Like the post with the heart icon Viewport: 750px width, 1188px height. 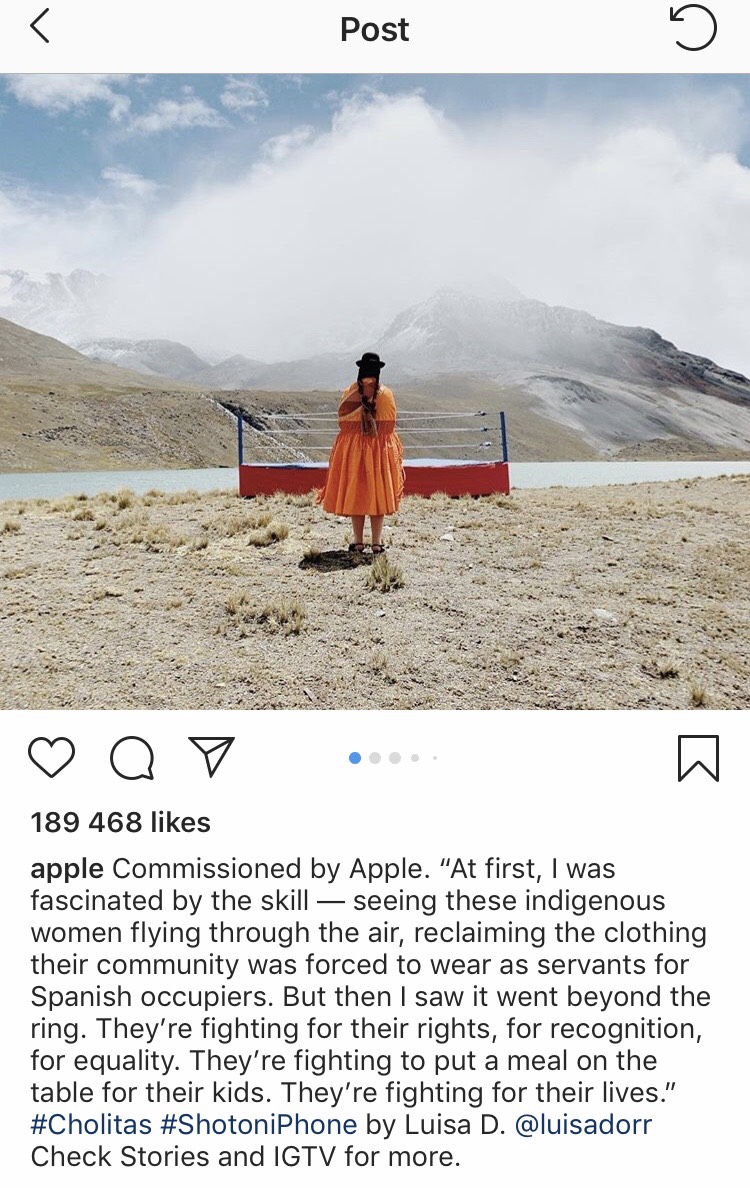[52, 757]
